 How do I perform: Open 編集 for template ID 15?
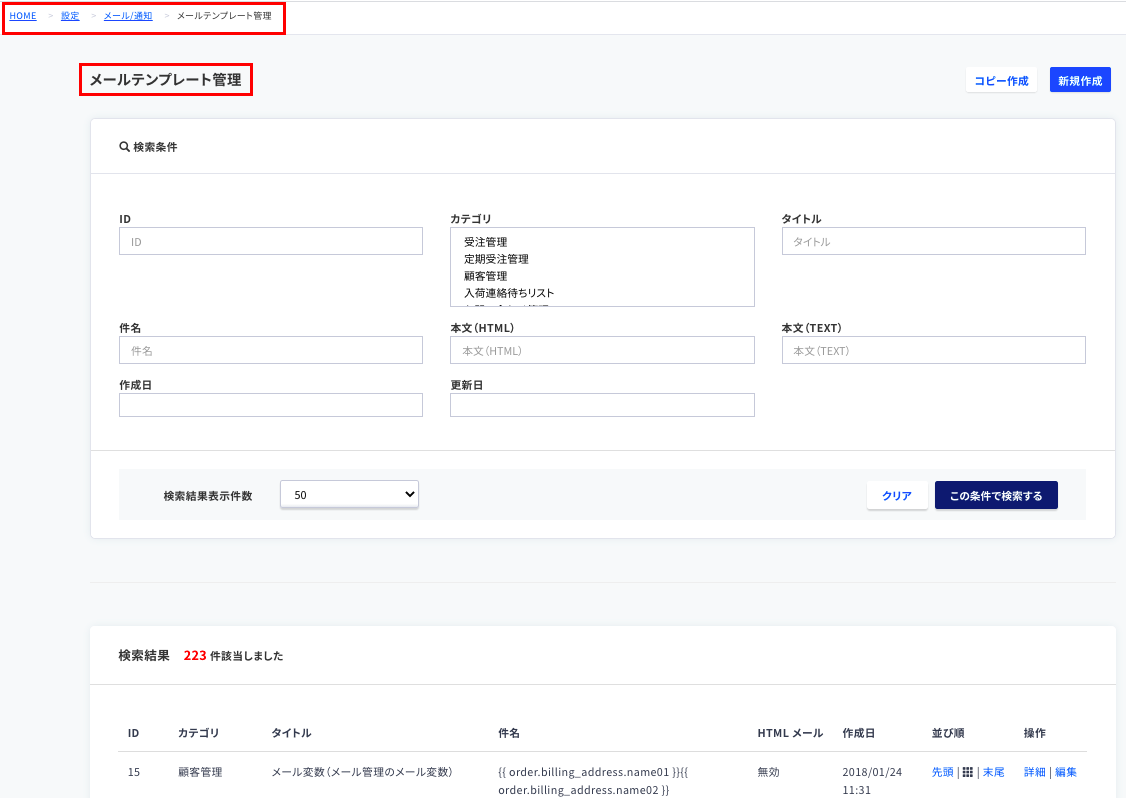click(1066, 772)
